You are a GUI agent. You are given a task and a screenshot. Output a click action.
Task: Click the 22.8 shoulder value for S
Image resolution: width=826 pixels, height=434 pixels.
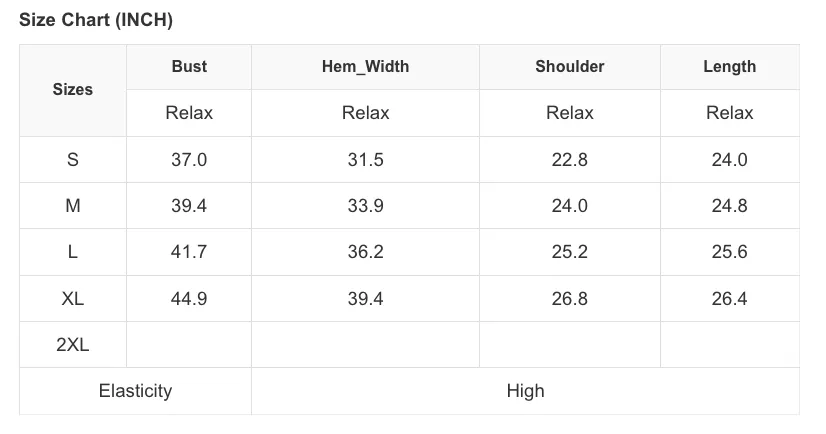point(569,160)
